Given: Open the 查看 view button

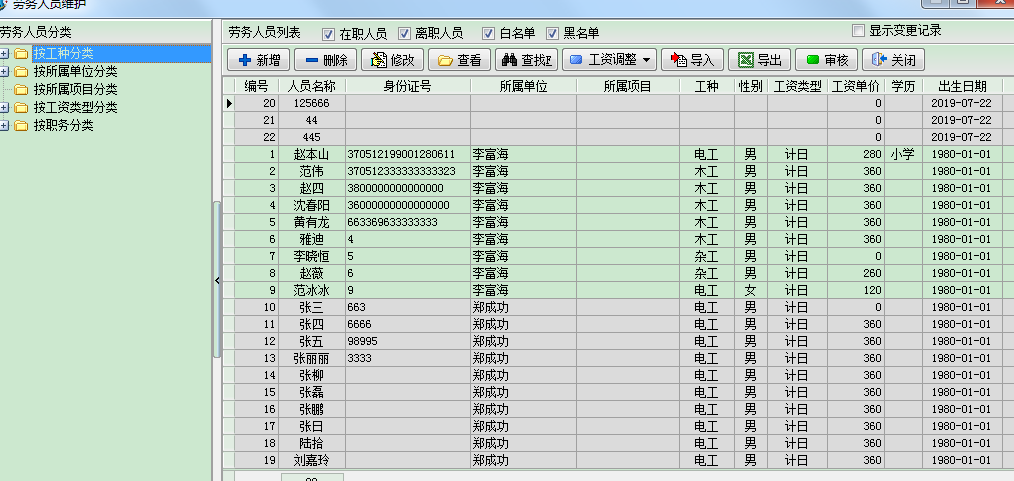Looking at the screenshot, I should [459, 60].
